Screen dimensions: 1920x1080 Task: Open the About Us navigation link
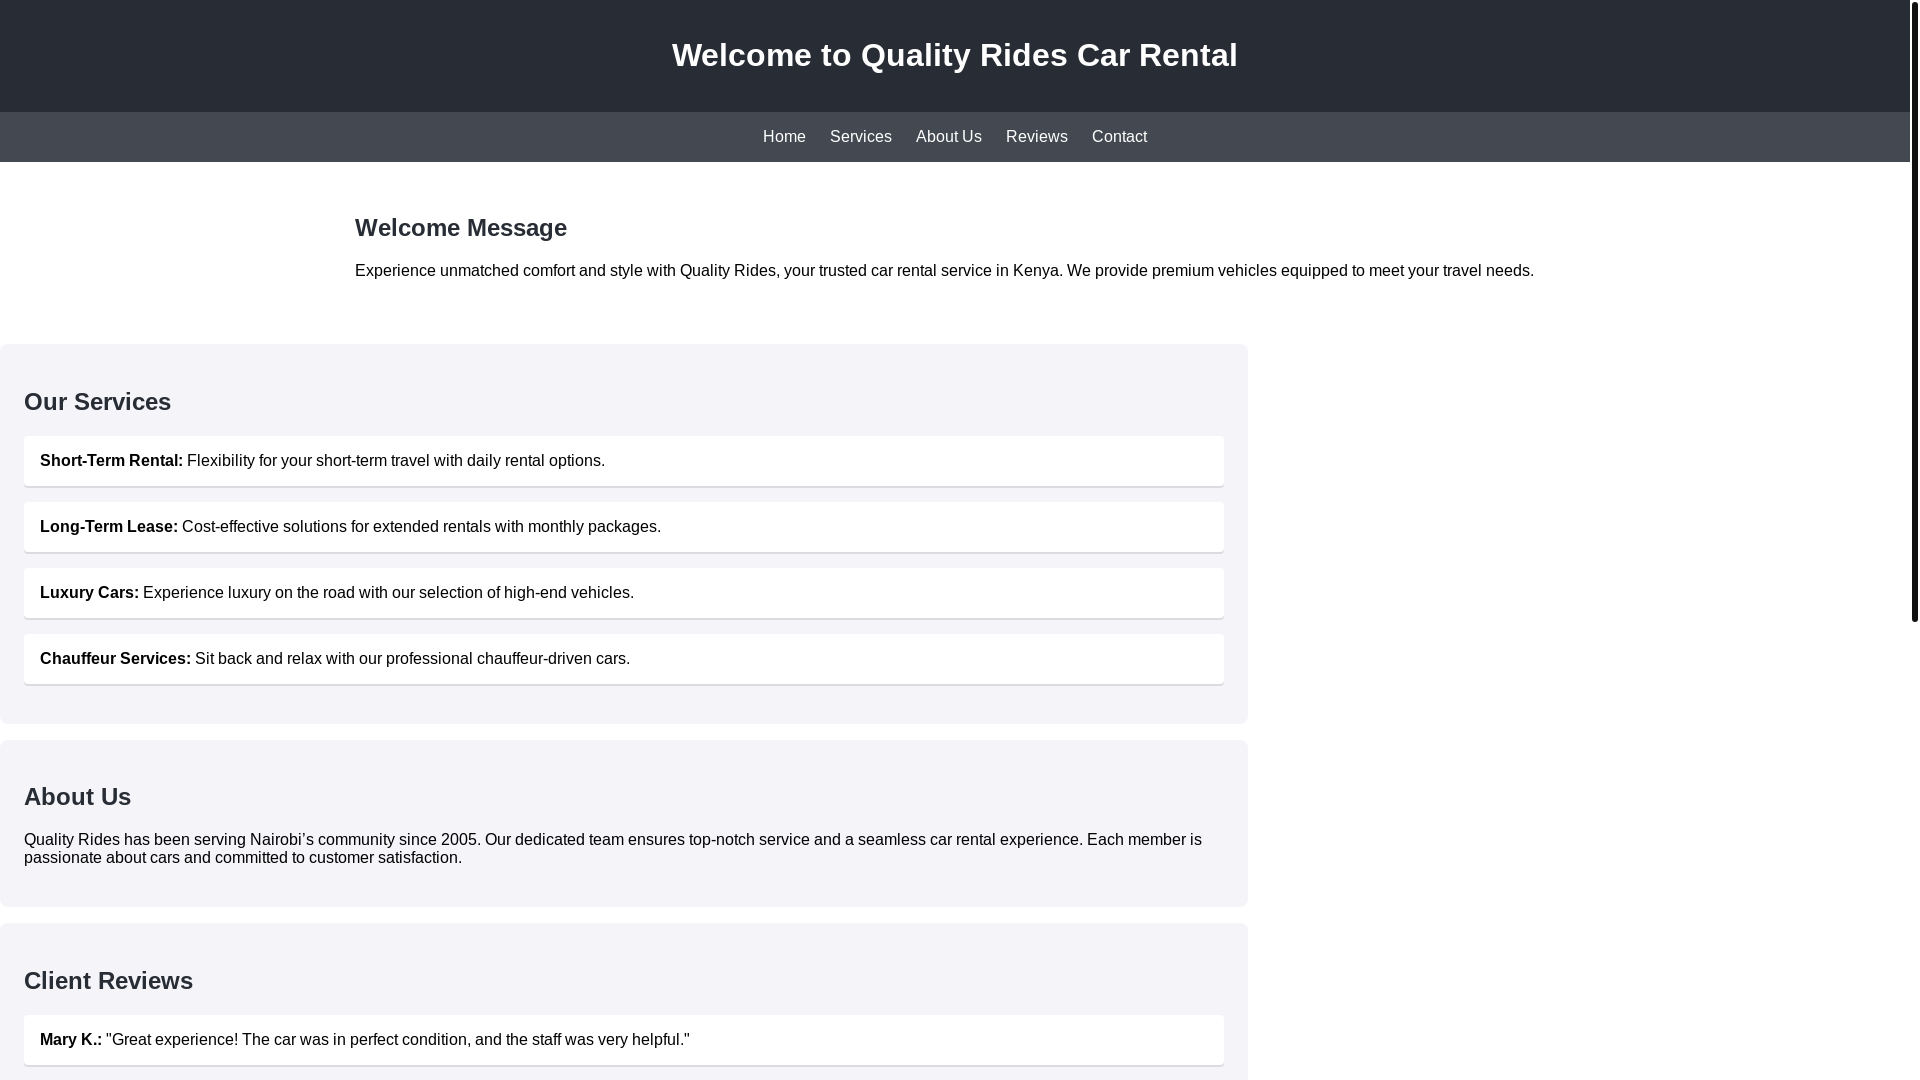tap(948, 137)
